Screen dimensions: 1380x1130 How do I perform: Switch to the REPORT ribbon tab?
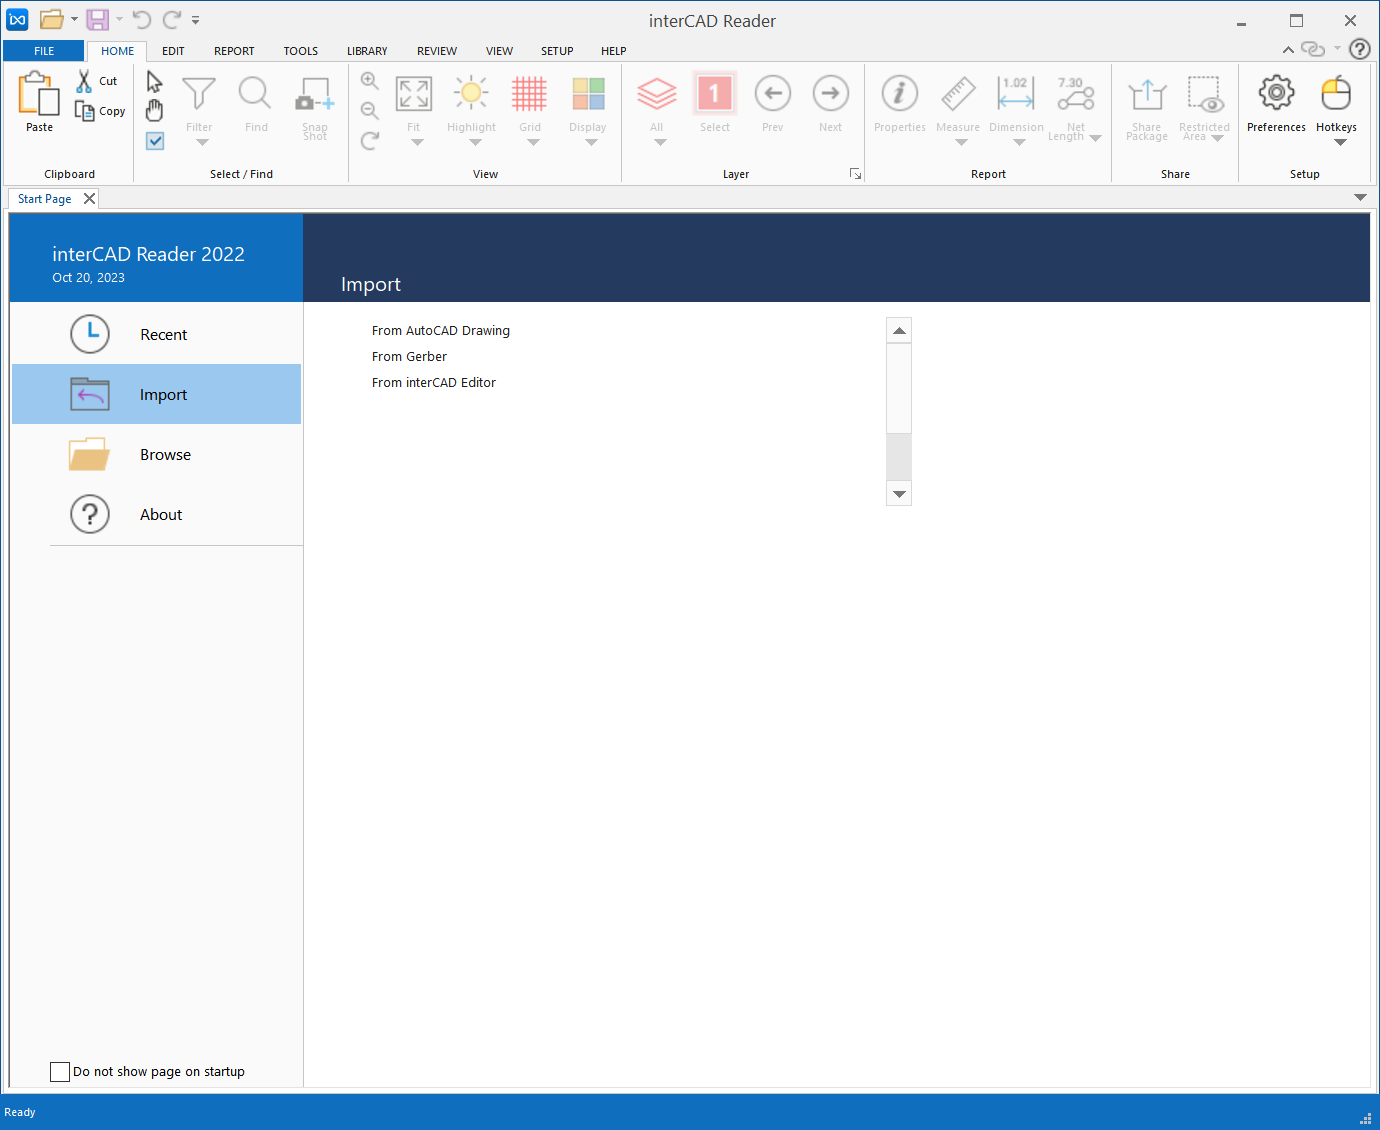(234, 51)
